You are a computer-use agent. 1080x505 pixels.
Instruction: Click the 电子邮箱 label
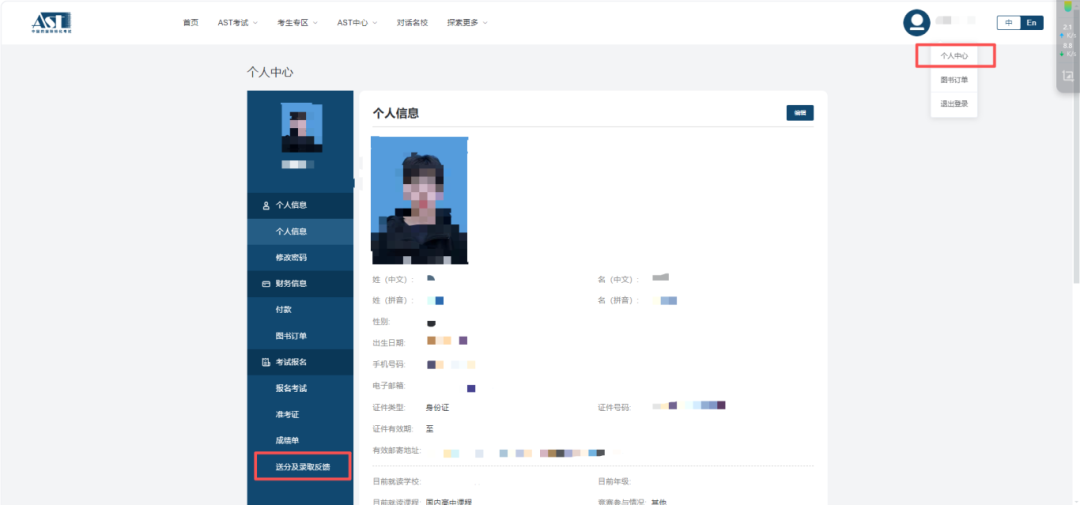[389, 386]
